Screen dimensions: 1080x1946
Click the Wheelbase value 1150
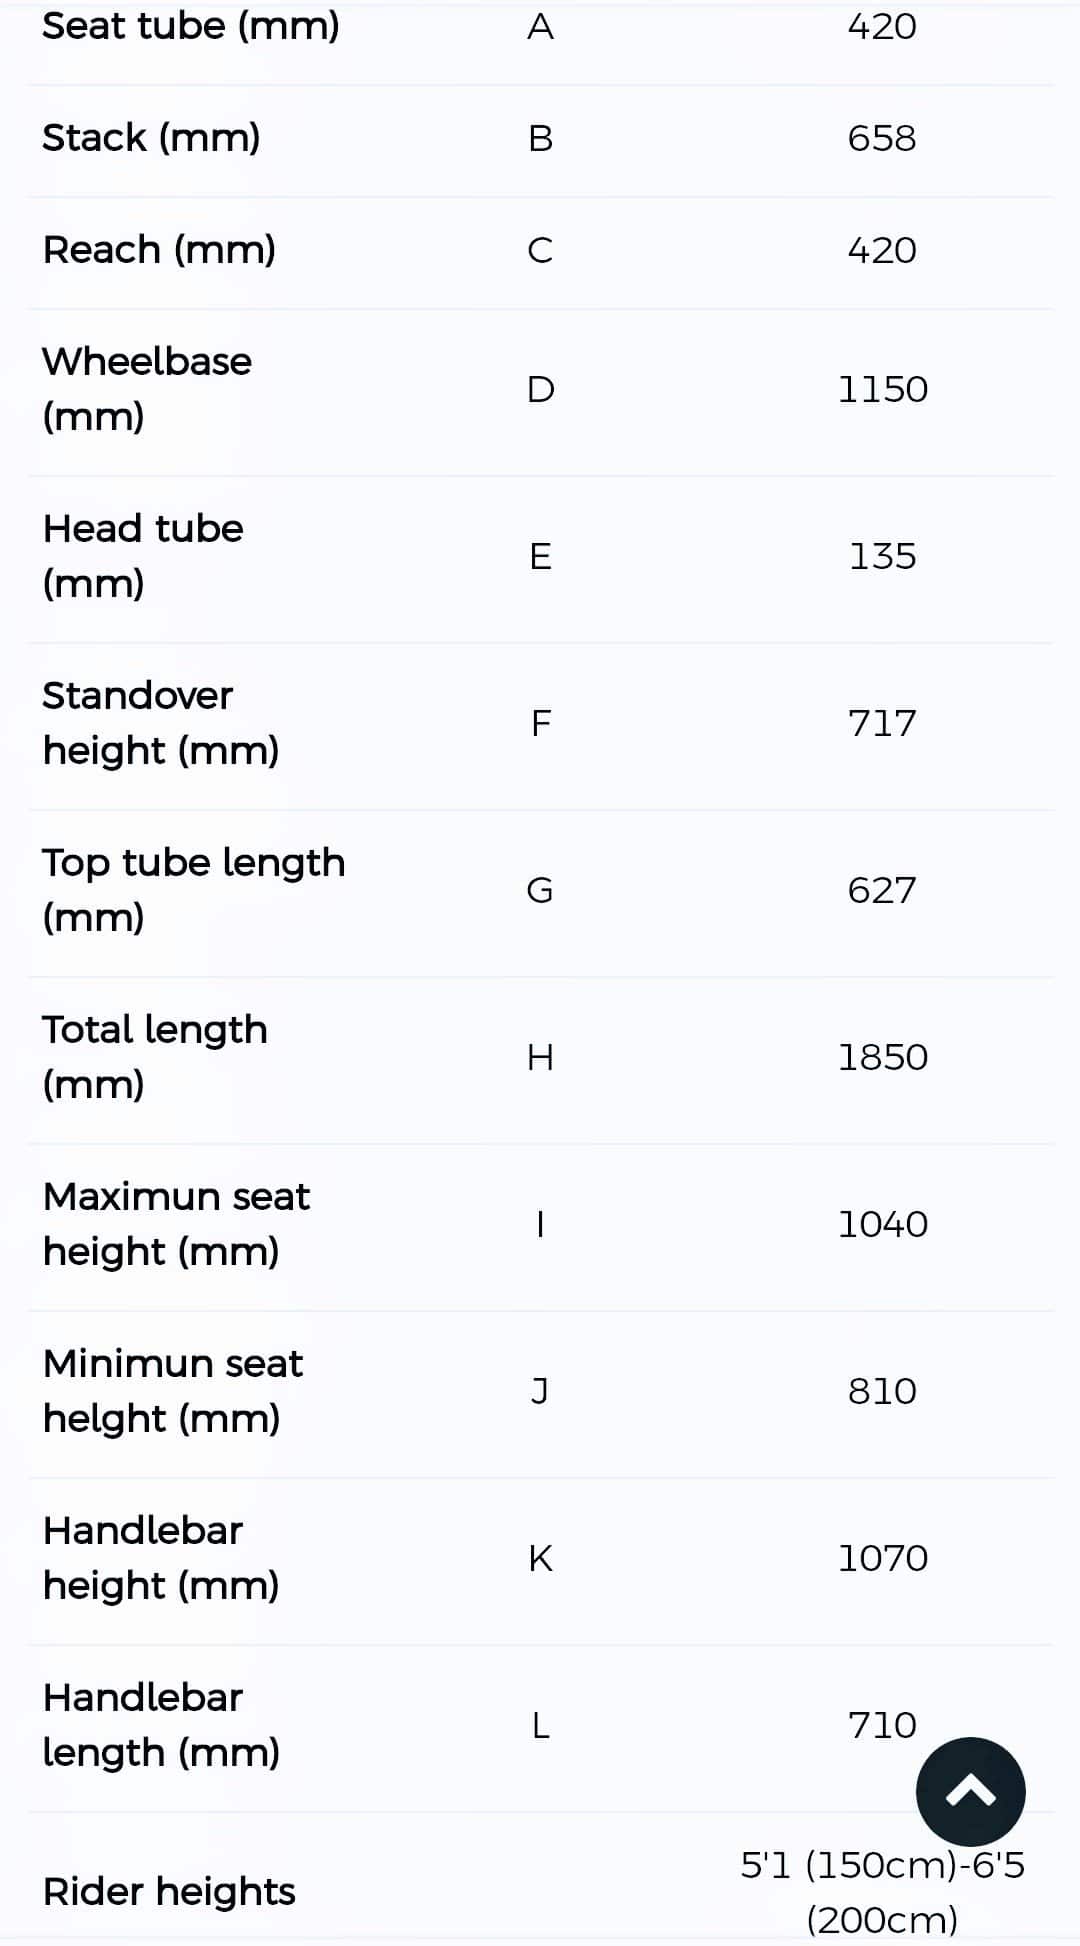tap(882, 389)
